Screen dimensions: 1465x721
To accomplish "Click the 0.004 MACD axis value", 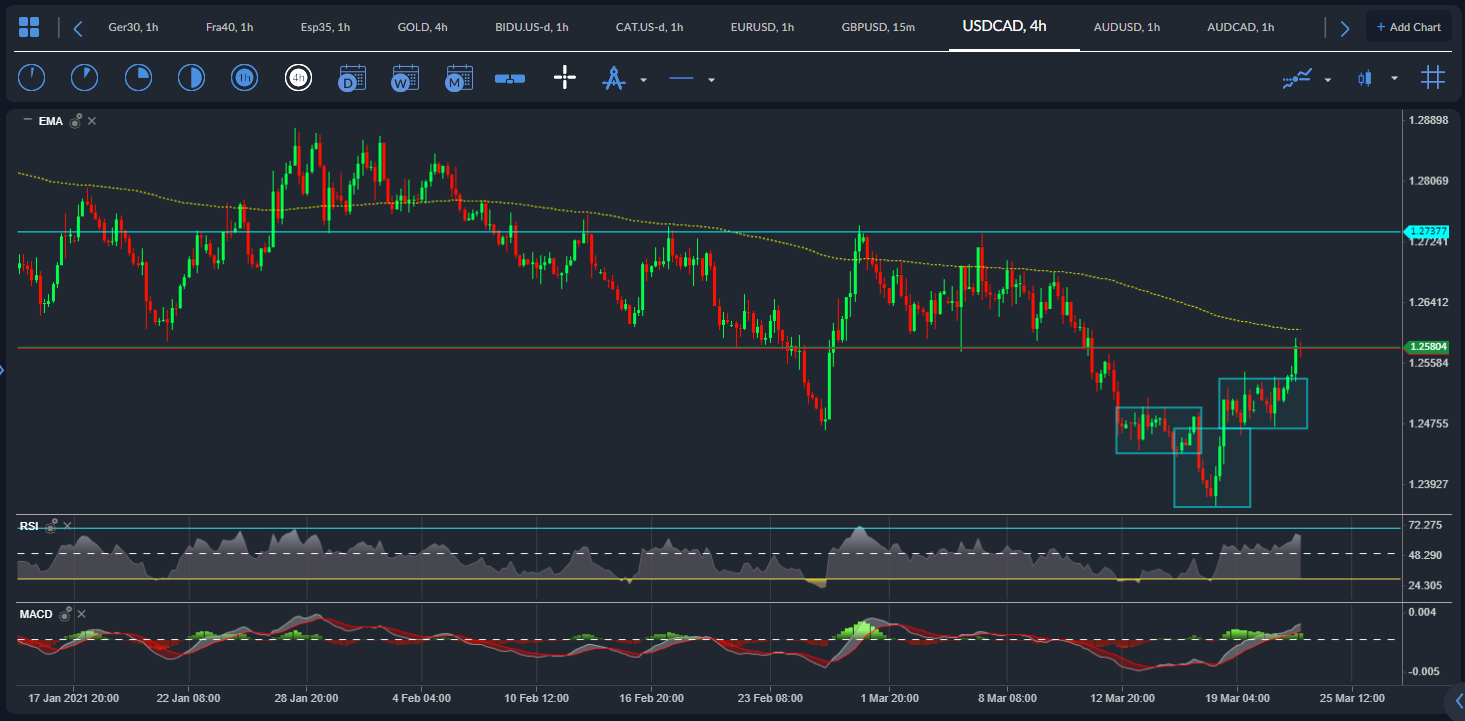I will coord(1422,611).
